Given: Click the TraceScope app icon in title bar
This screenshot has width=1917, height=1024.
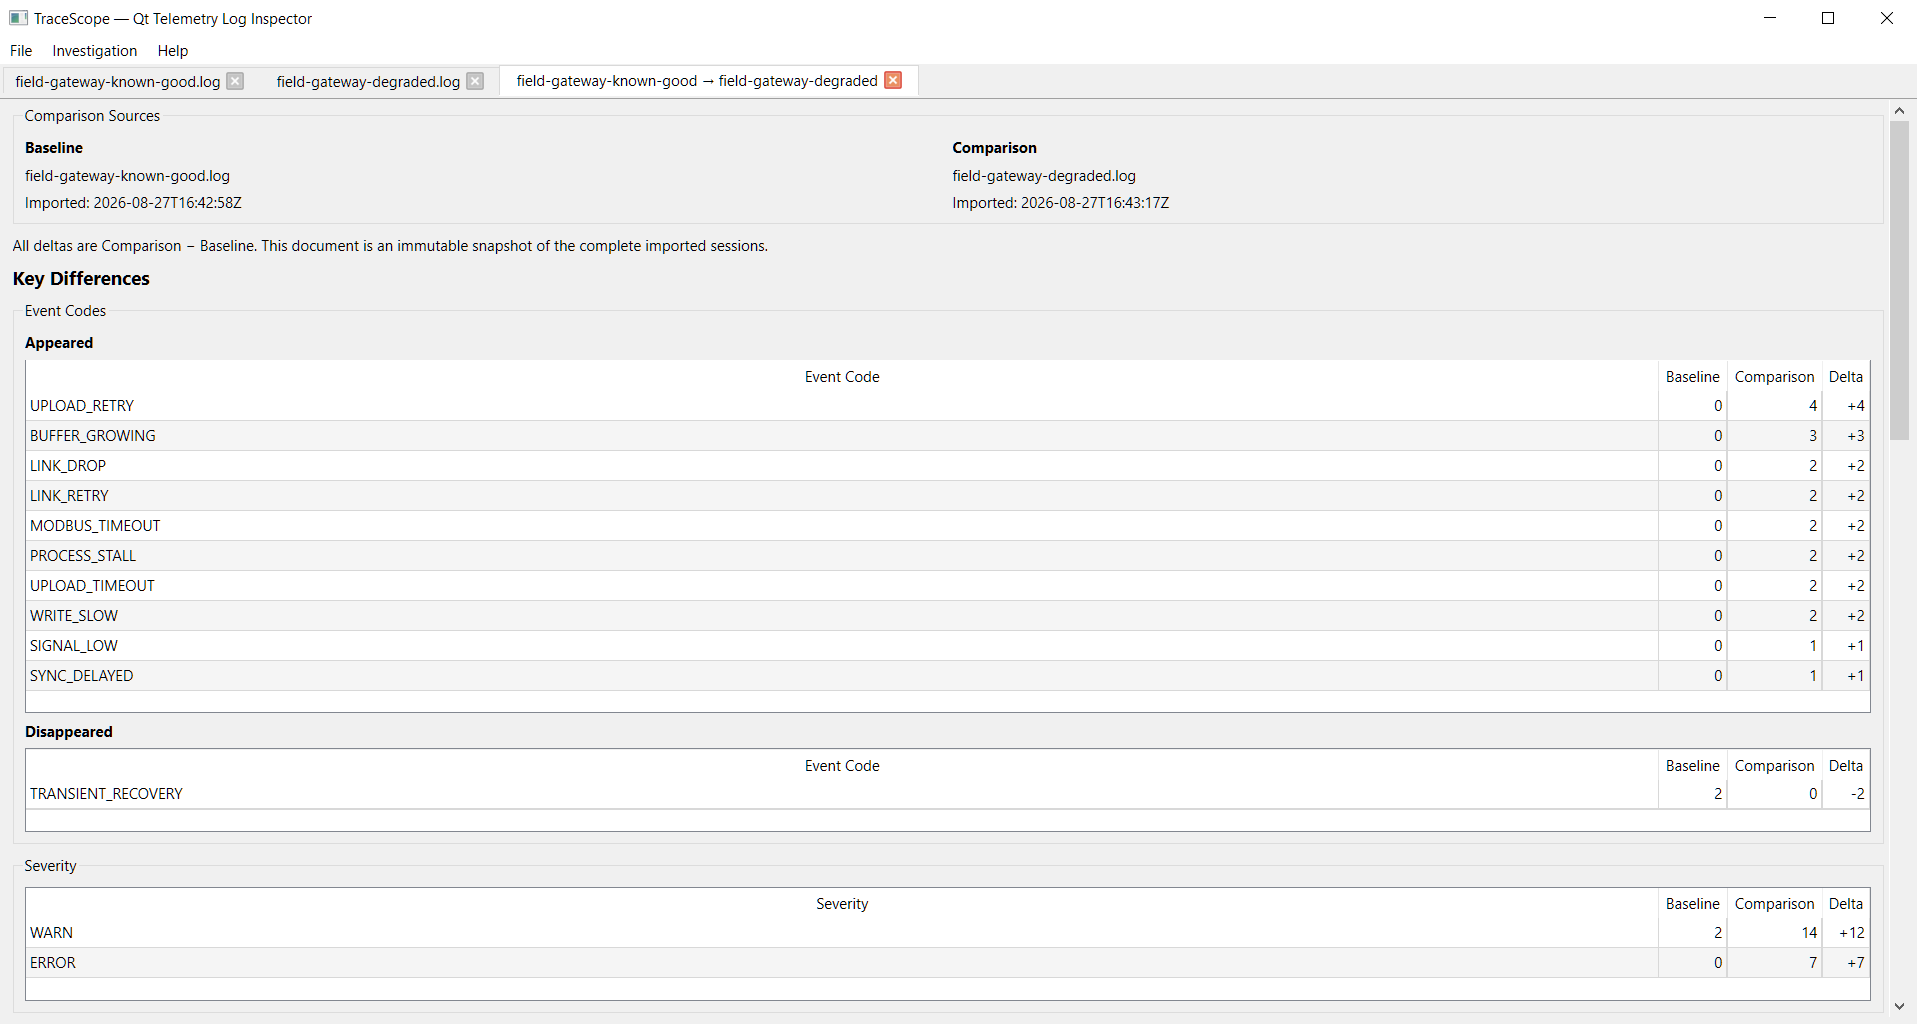Looking at the screenshot, I should [x=18, y=18].
